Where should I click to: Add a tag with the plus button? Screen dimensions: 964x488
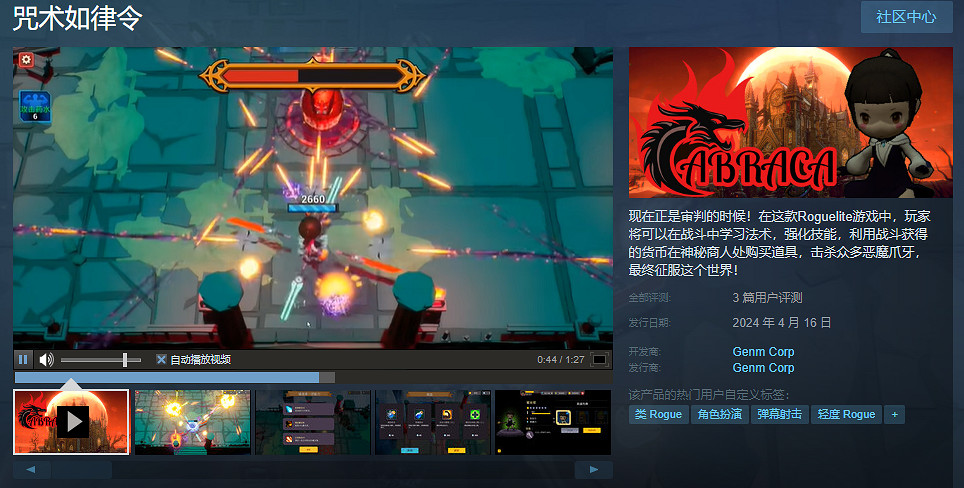click(x=895, y=414)
